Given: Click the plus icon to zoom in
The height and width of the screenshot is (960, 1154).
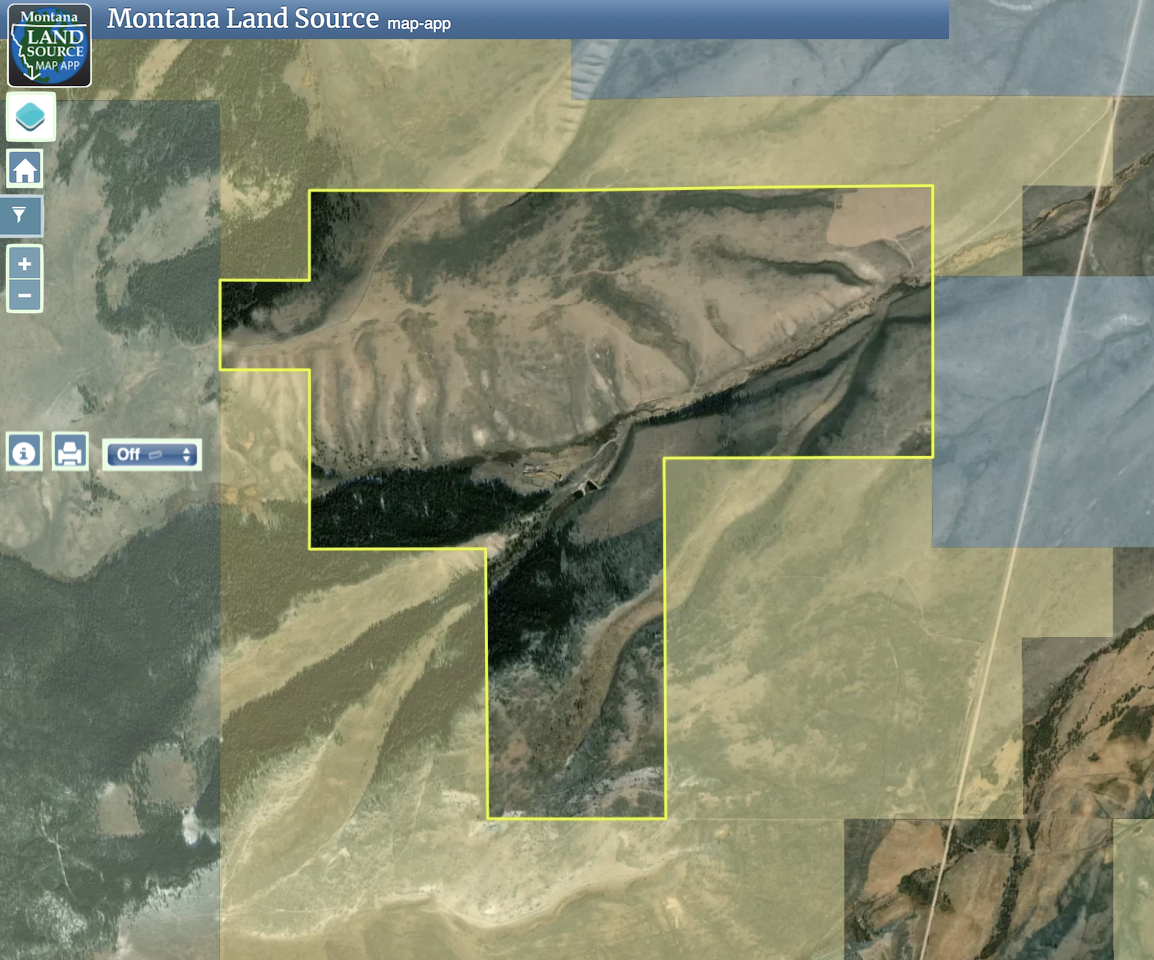Looking at the screenshot, I should tap(24, 264).
